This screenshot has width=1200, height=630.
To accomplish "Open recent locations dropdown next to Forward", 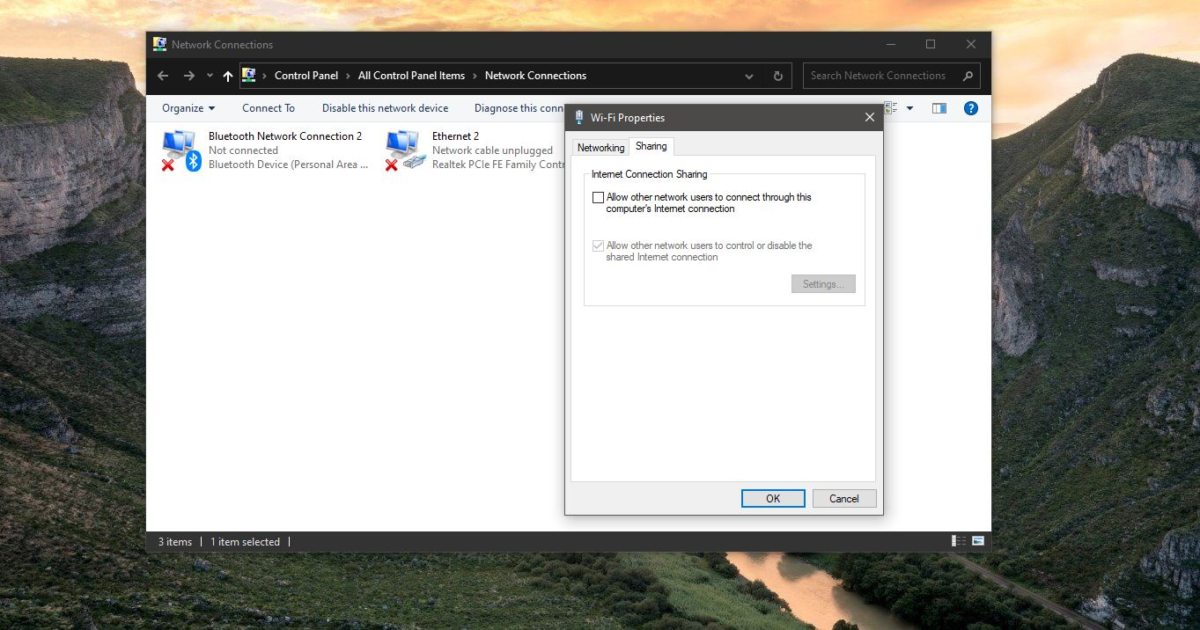I will pyautogui.click(x=209, y=76).
